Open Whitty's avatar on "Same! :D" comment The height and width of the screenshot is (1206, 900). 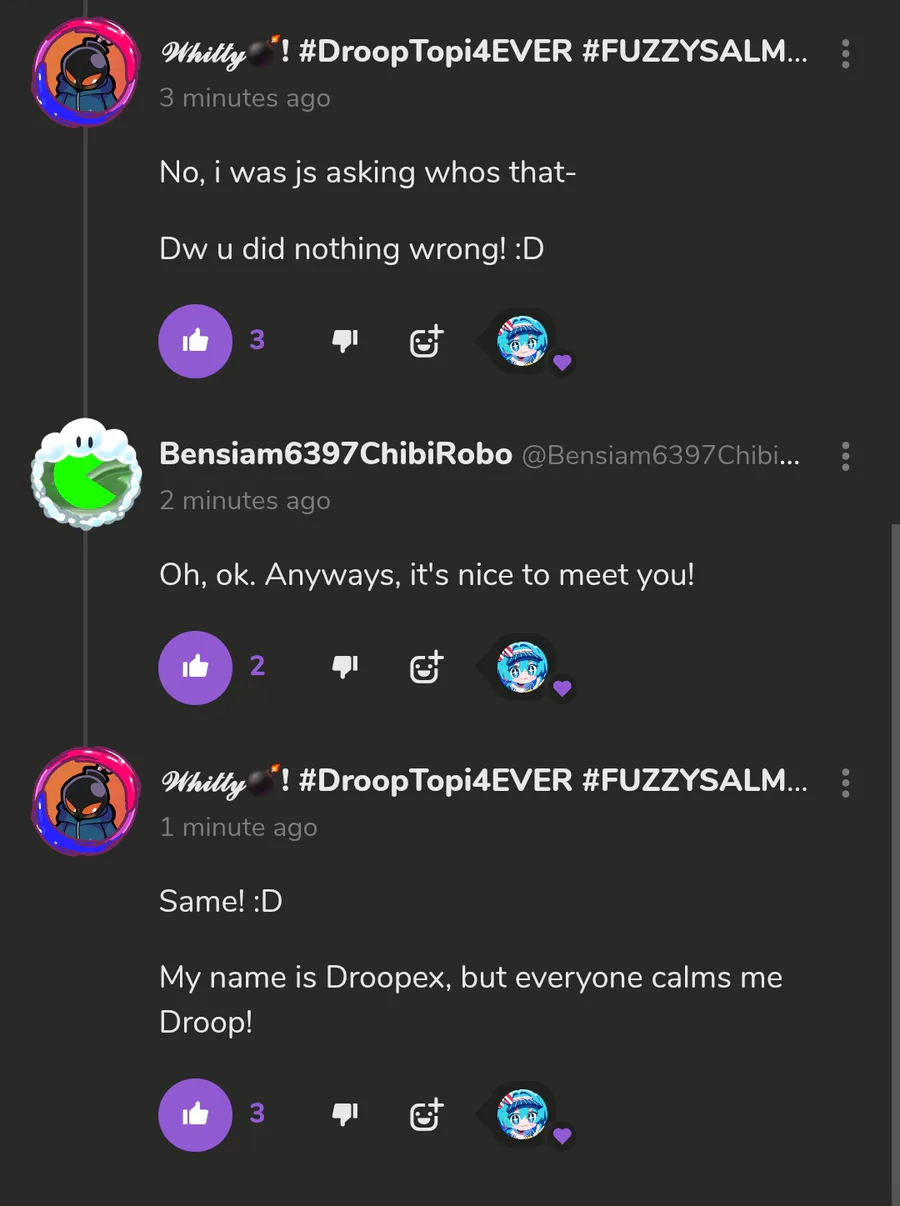click(x=86, y=799)
